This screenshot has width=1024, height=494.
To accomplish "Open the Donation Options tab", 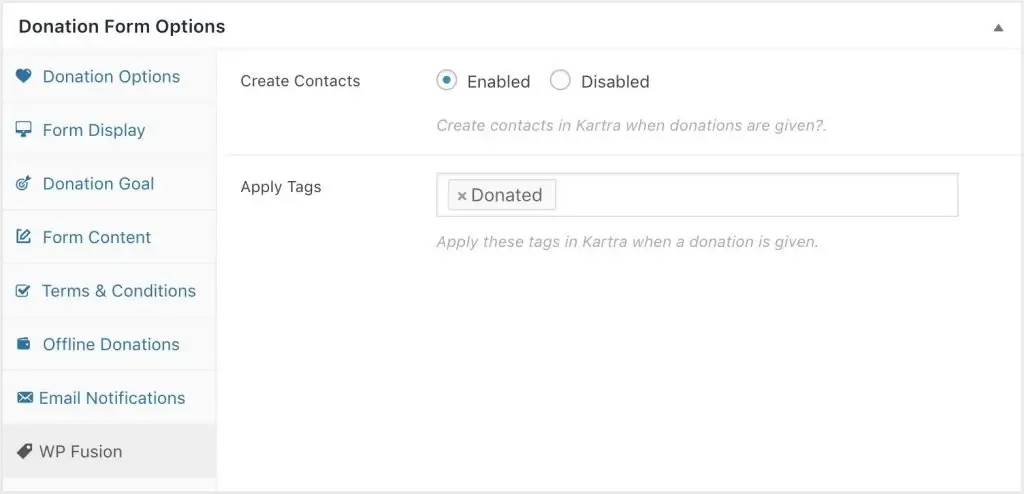I will [x=111, y=77].
